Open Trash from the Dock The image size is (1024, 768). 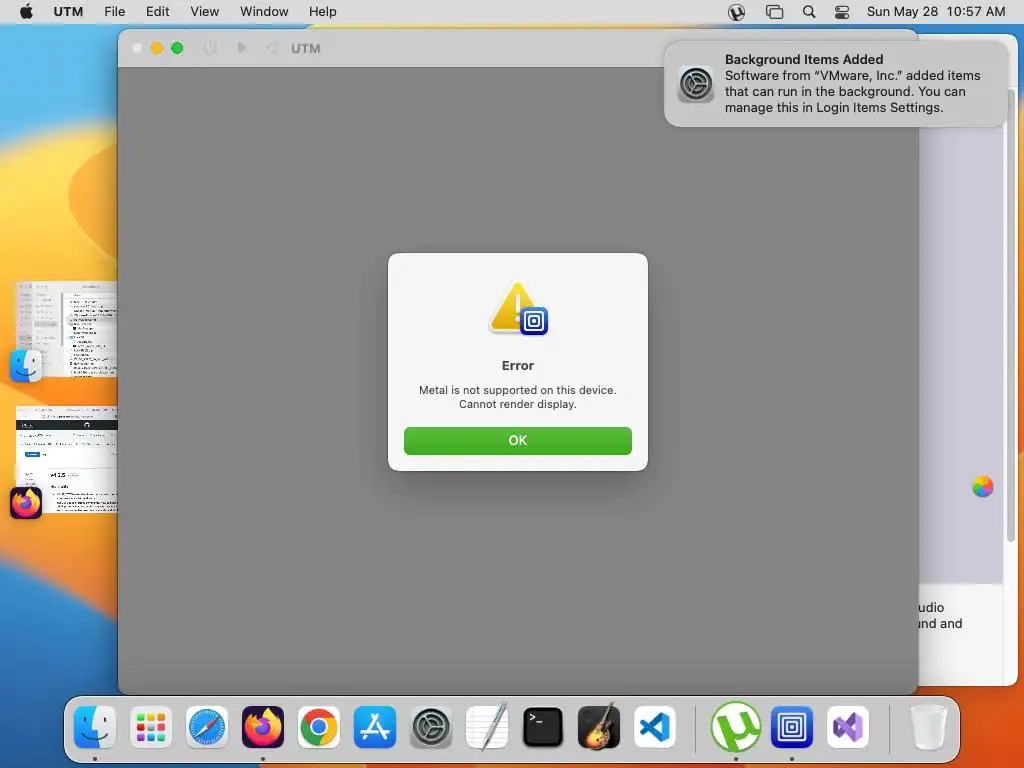pyautogui.click(x=929, y=727)
